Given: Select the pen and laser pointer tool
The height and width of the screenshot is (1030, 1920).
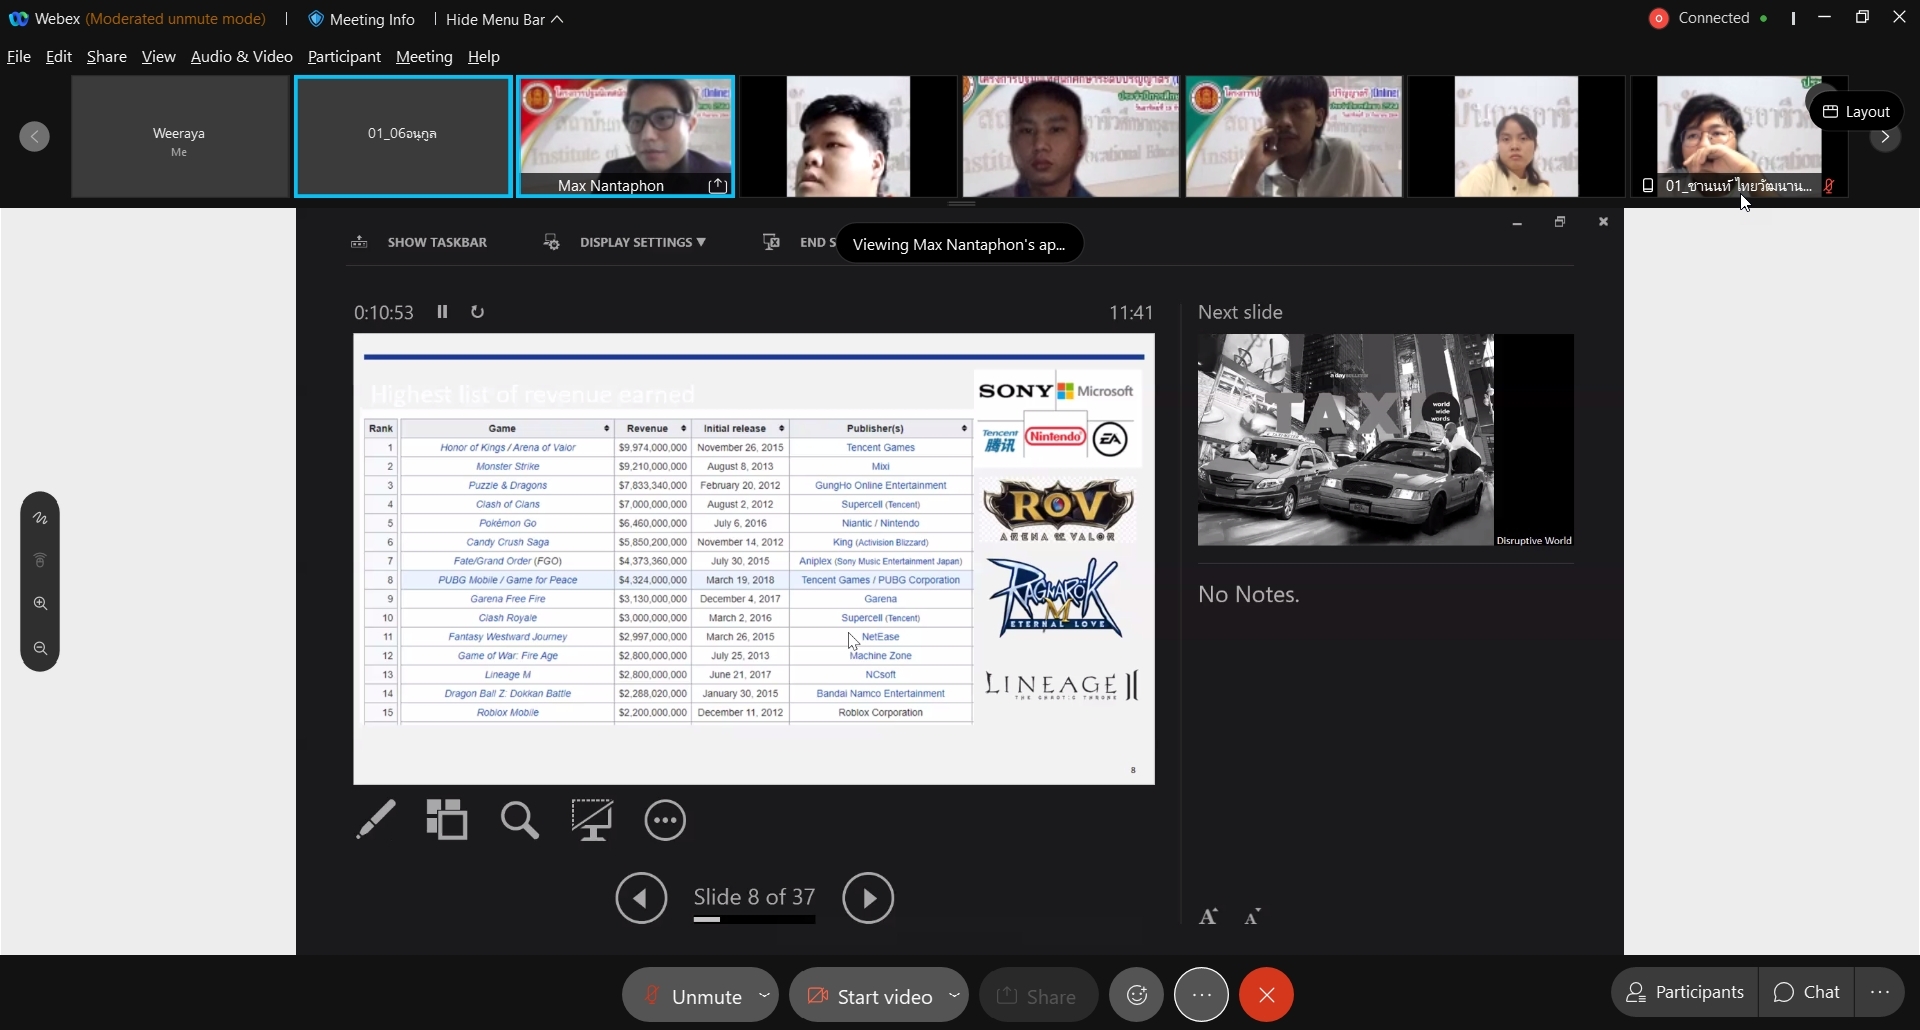Looking at the screenshot, I should 376,820.
